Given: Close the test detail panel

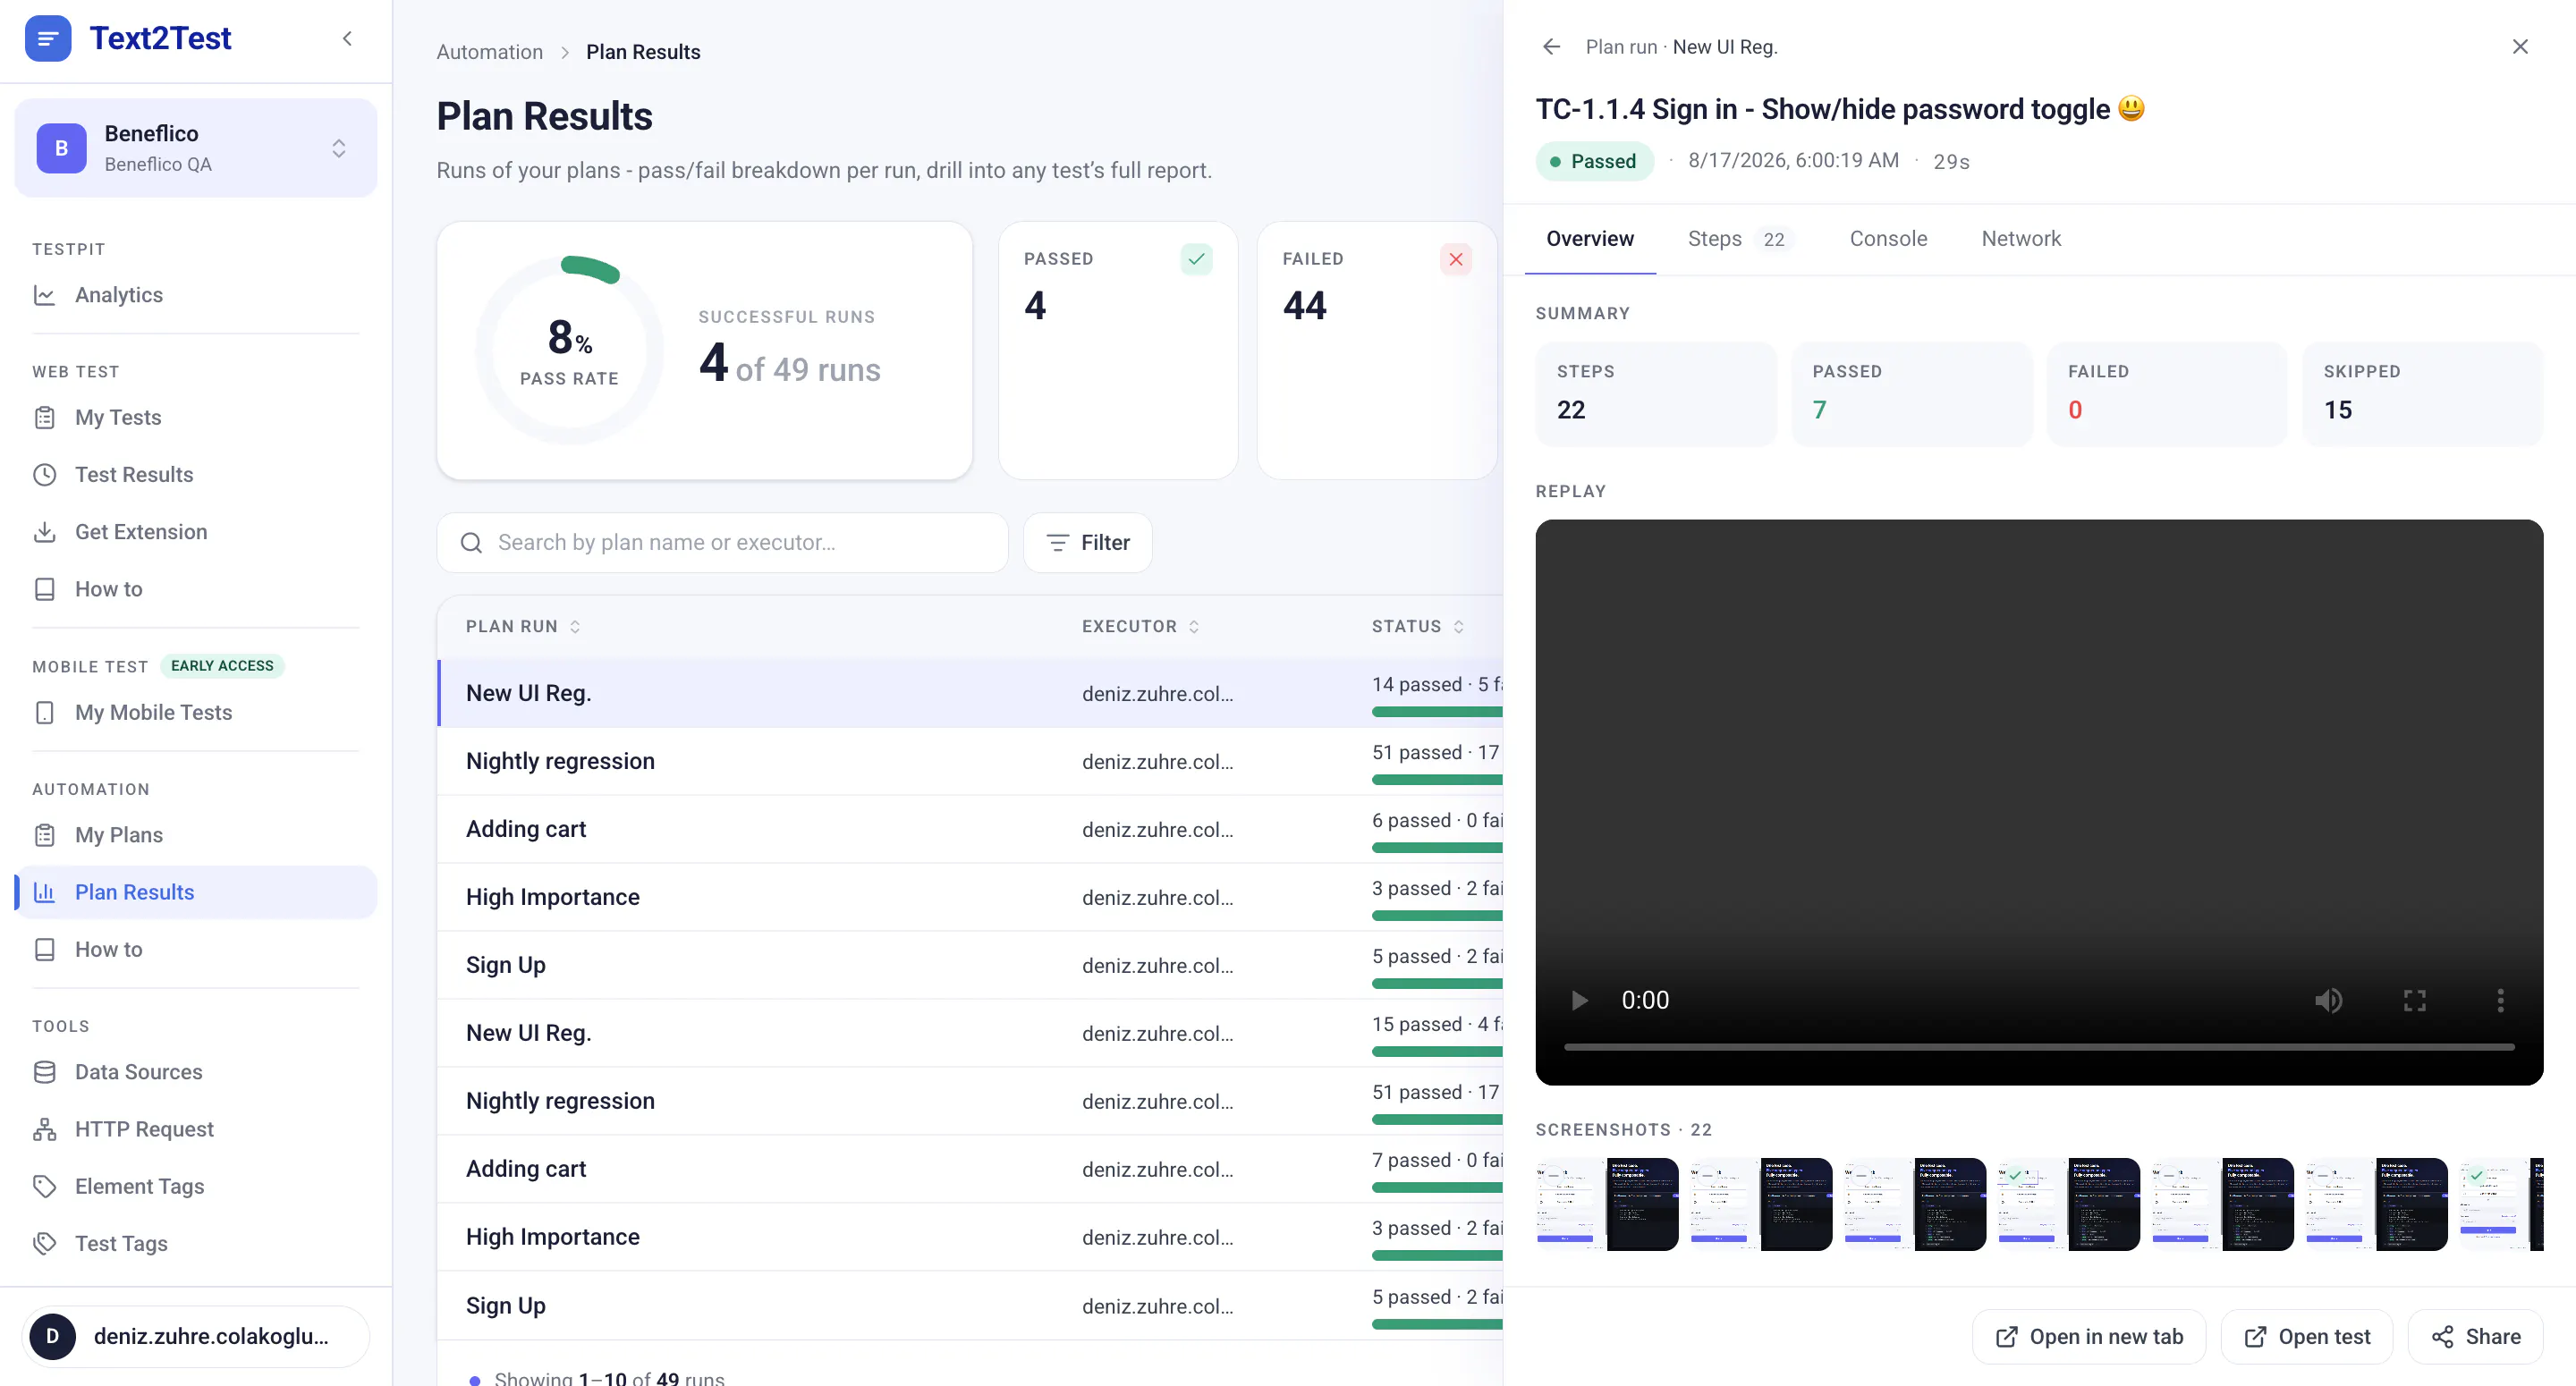Looking at the screenshot, I should pos(2520,47).
